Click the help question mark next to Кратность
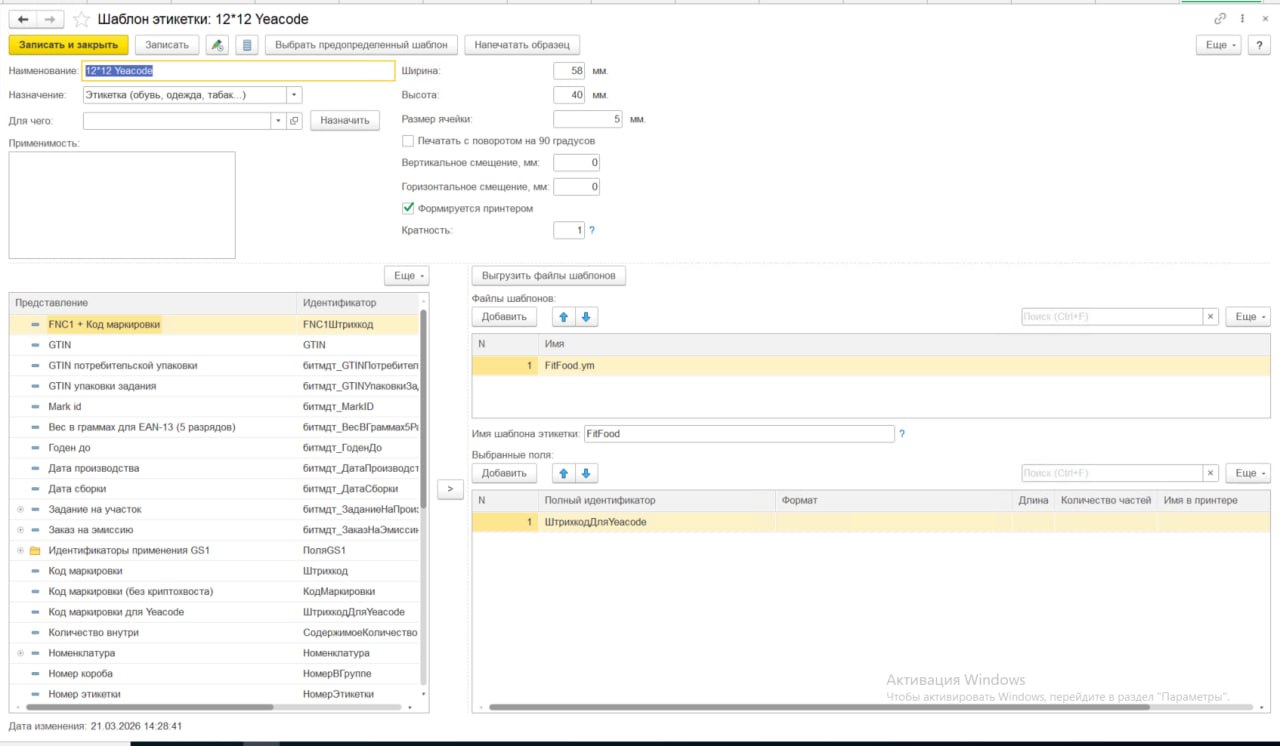The height and width of the screenshot is (746, 1280). point(592,231)
